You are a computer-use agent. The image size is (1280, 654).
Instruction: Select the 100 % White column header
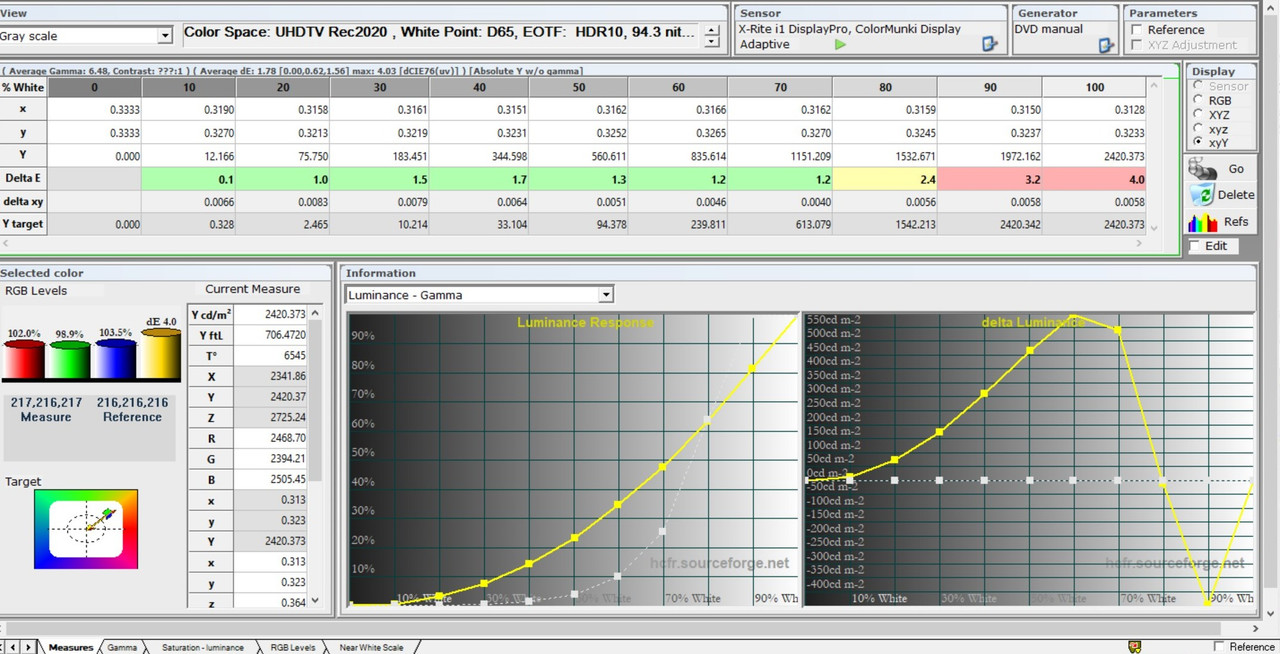pyautogui.click(x=1095, y=87)
